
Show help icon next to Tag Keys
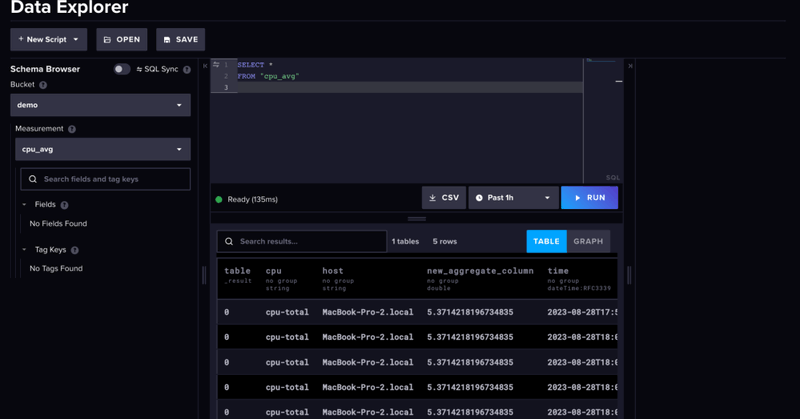point(75,250)
